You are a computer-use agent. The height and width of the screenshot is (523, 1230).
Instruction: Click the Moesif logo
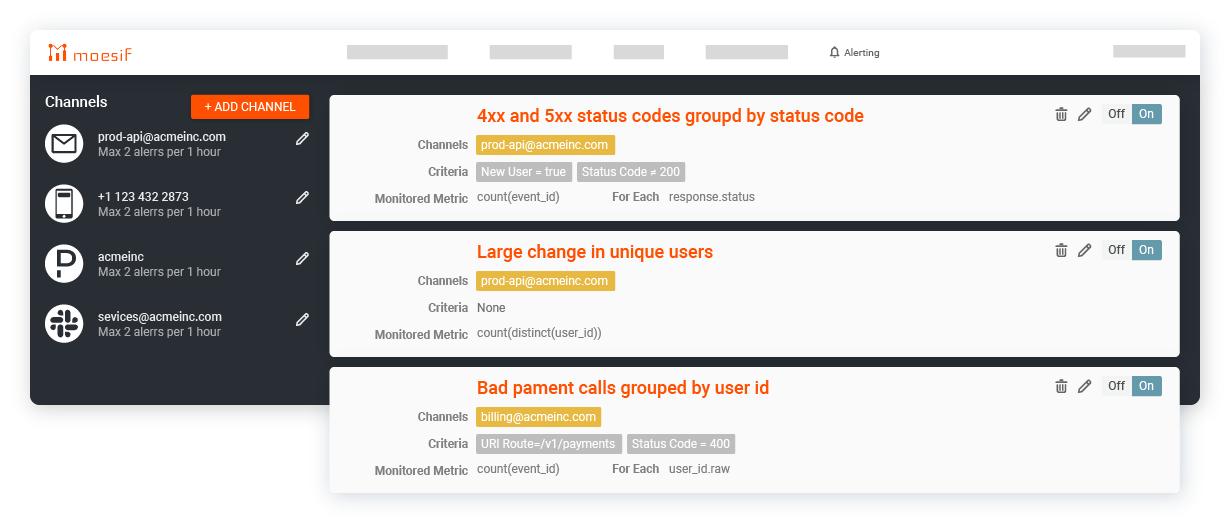point(89,52)
